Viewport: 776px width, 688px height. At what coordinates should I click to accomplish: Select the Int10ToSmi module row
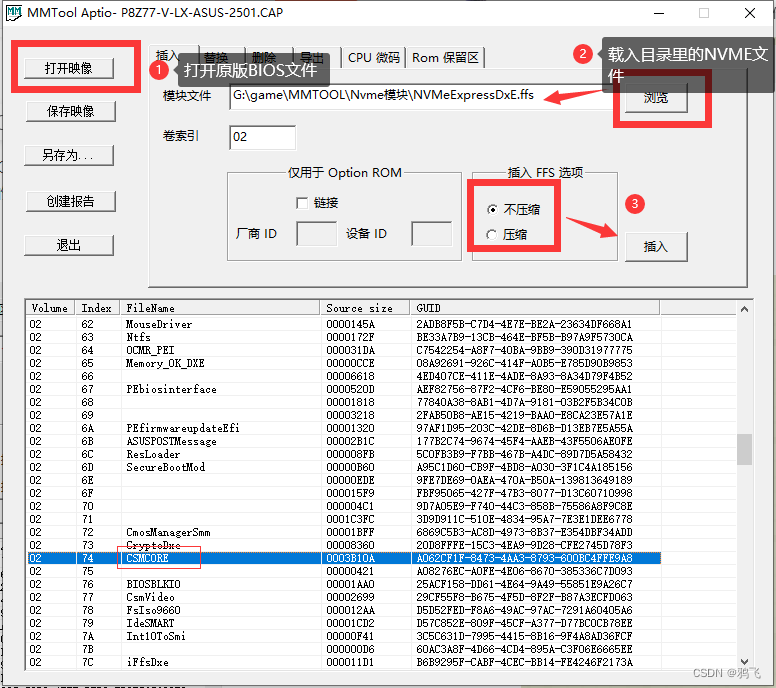click(344, 636)
